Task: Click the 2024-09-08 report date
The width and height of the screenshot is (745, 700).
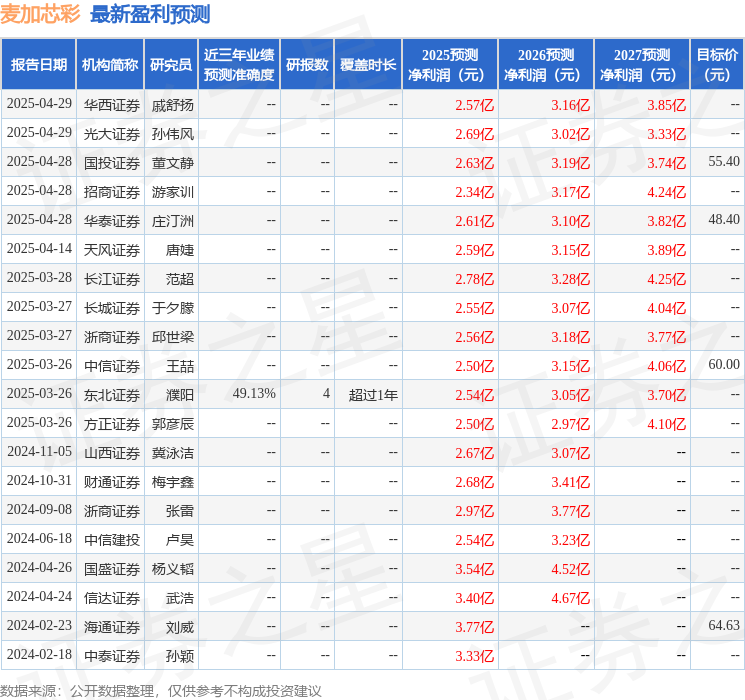Action: point(39,509)
